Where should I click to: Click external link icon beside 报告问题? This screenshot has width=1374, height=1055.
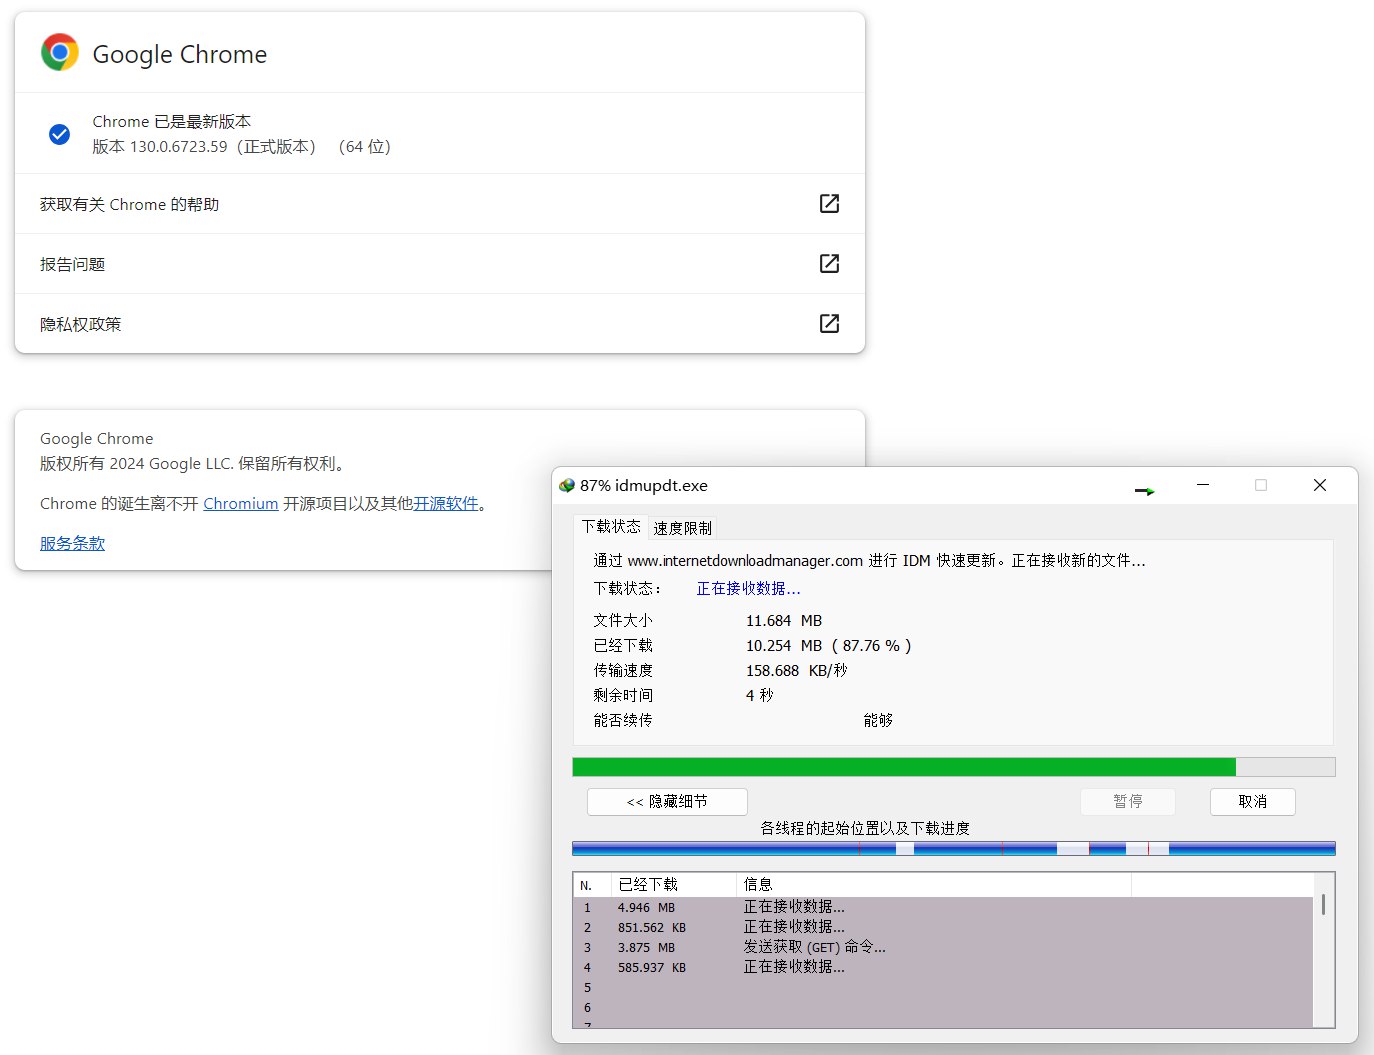[x=829, y=263]
